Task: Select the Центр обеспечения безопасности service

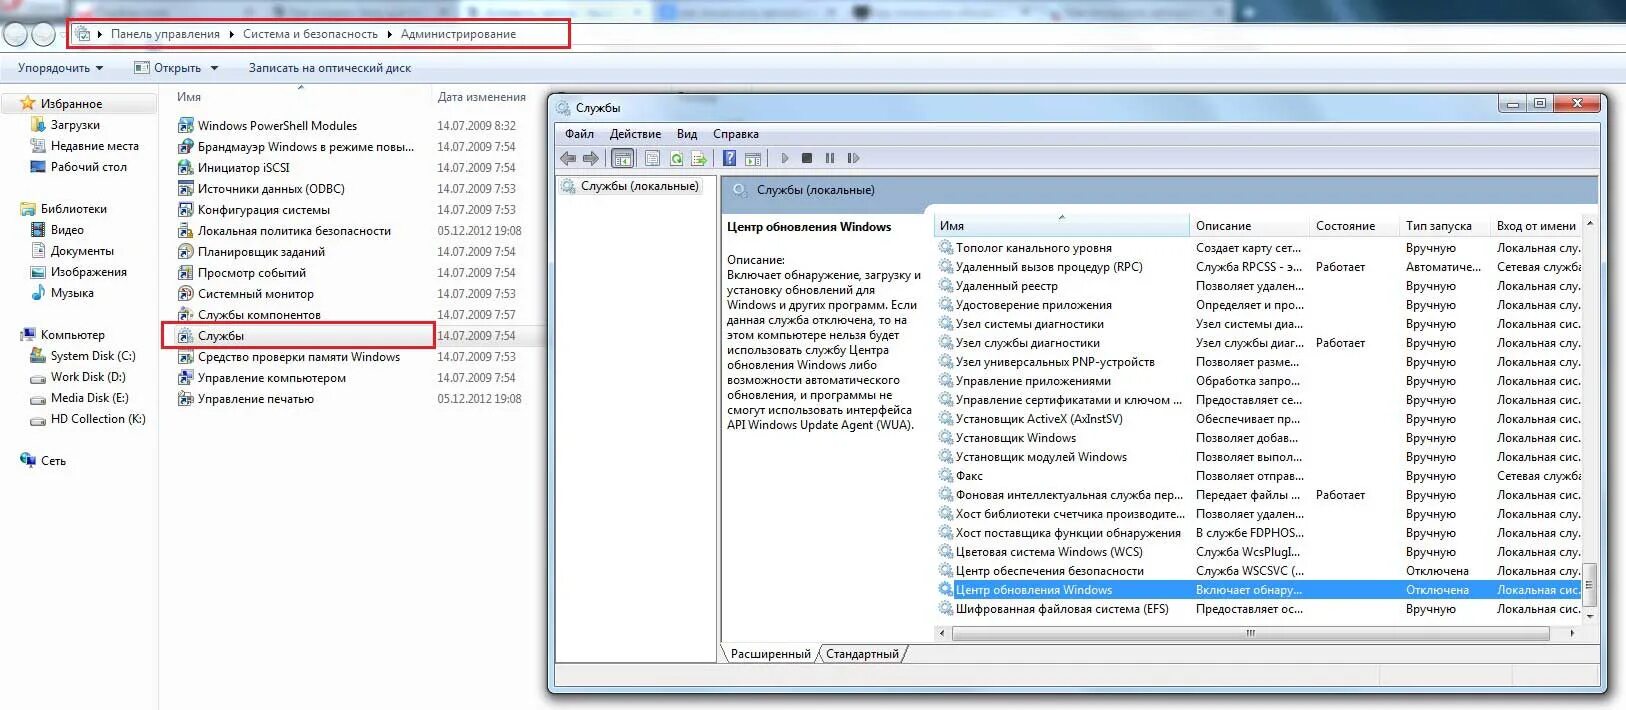Action: pos(1259,571)
